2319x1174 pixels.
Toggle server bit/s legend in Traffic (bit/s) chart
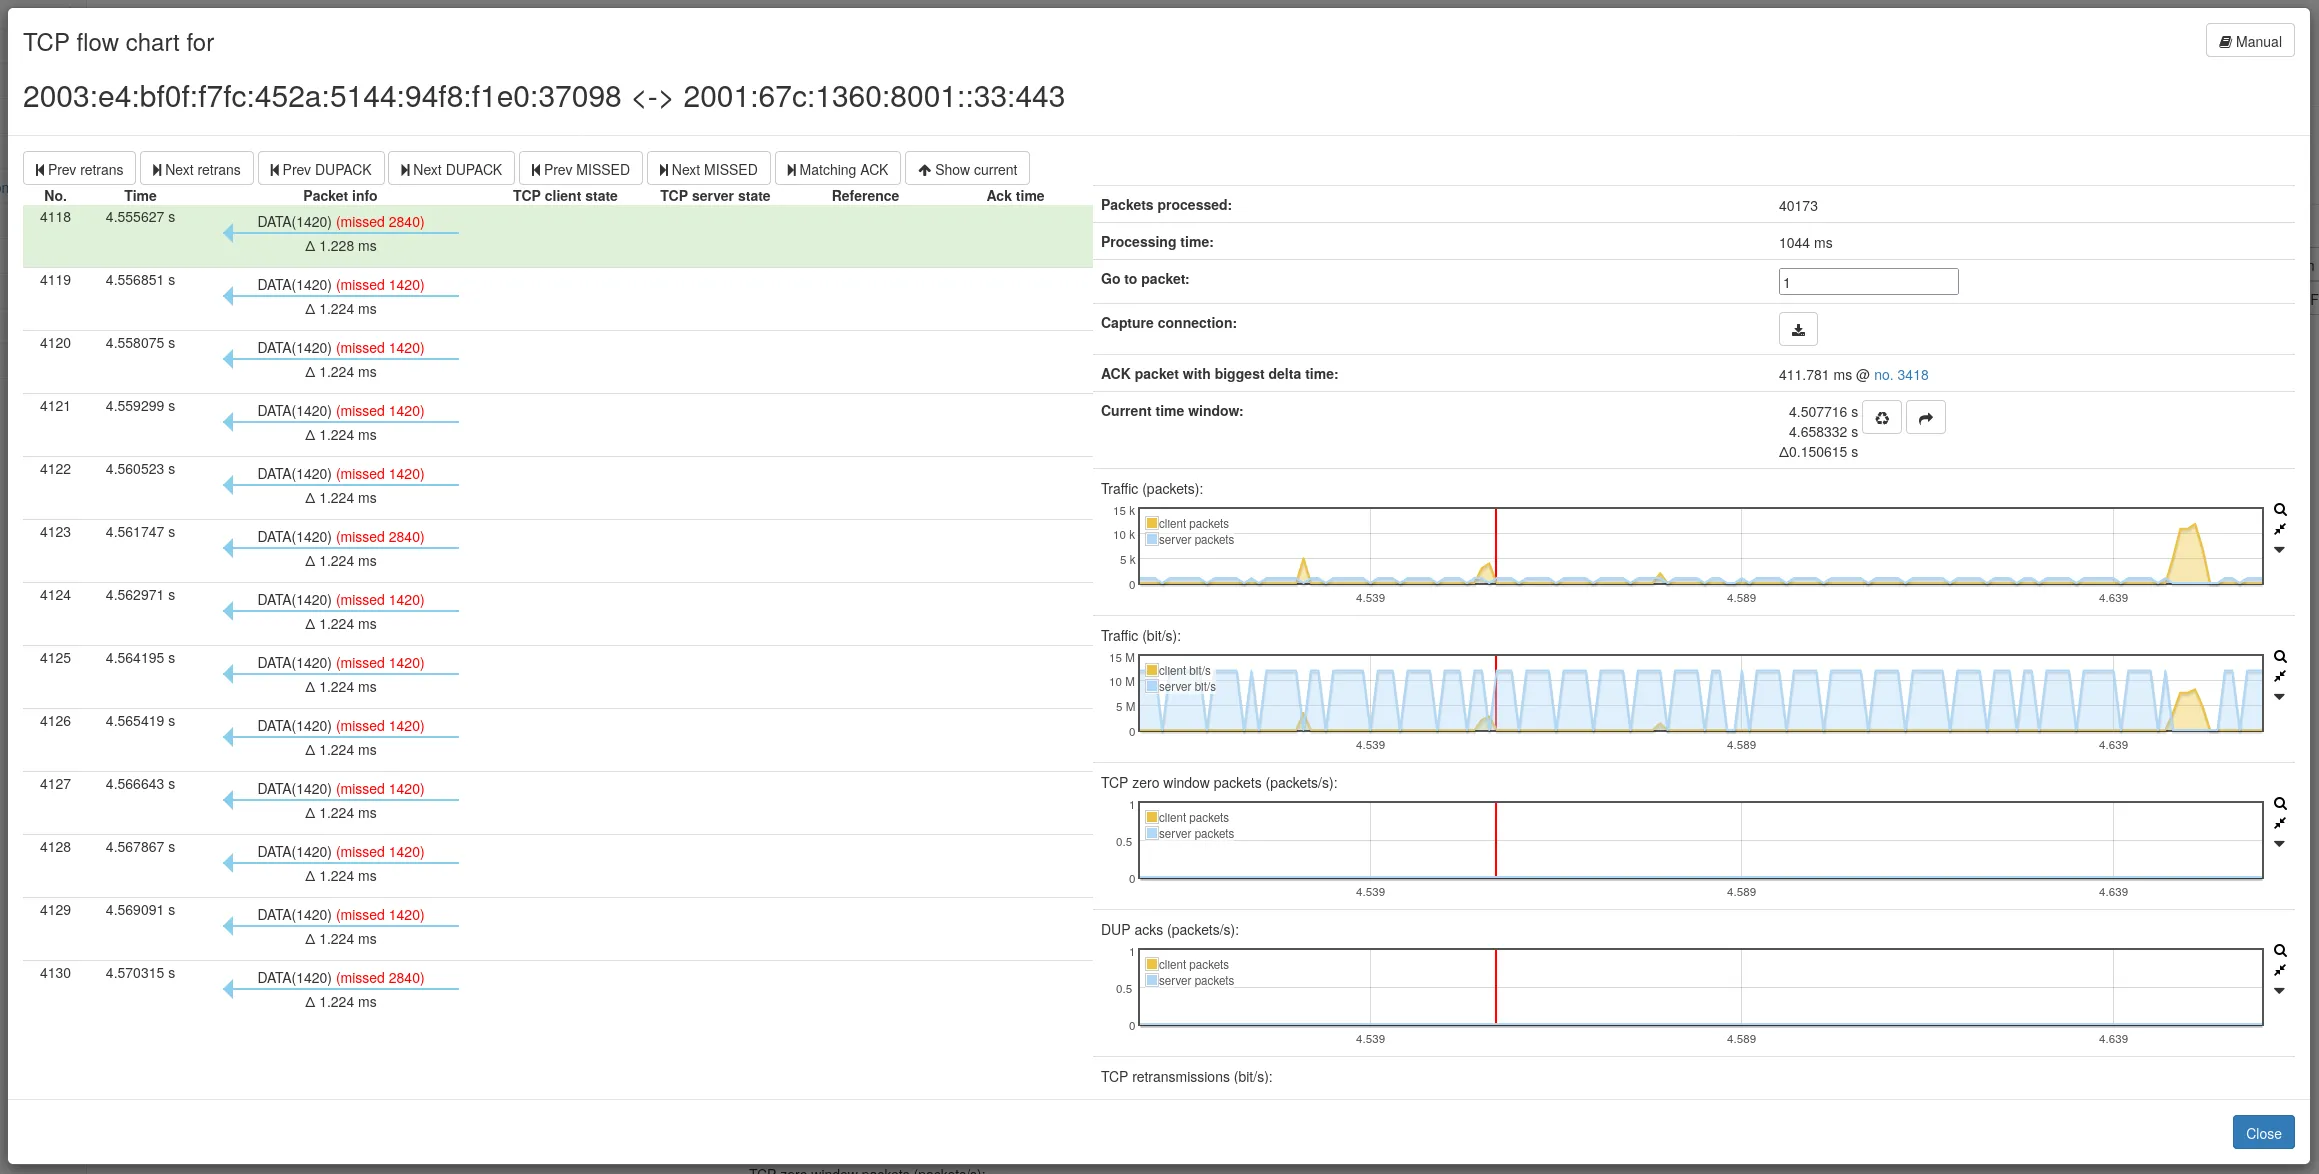(1186, 687)
